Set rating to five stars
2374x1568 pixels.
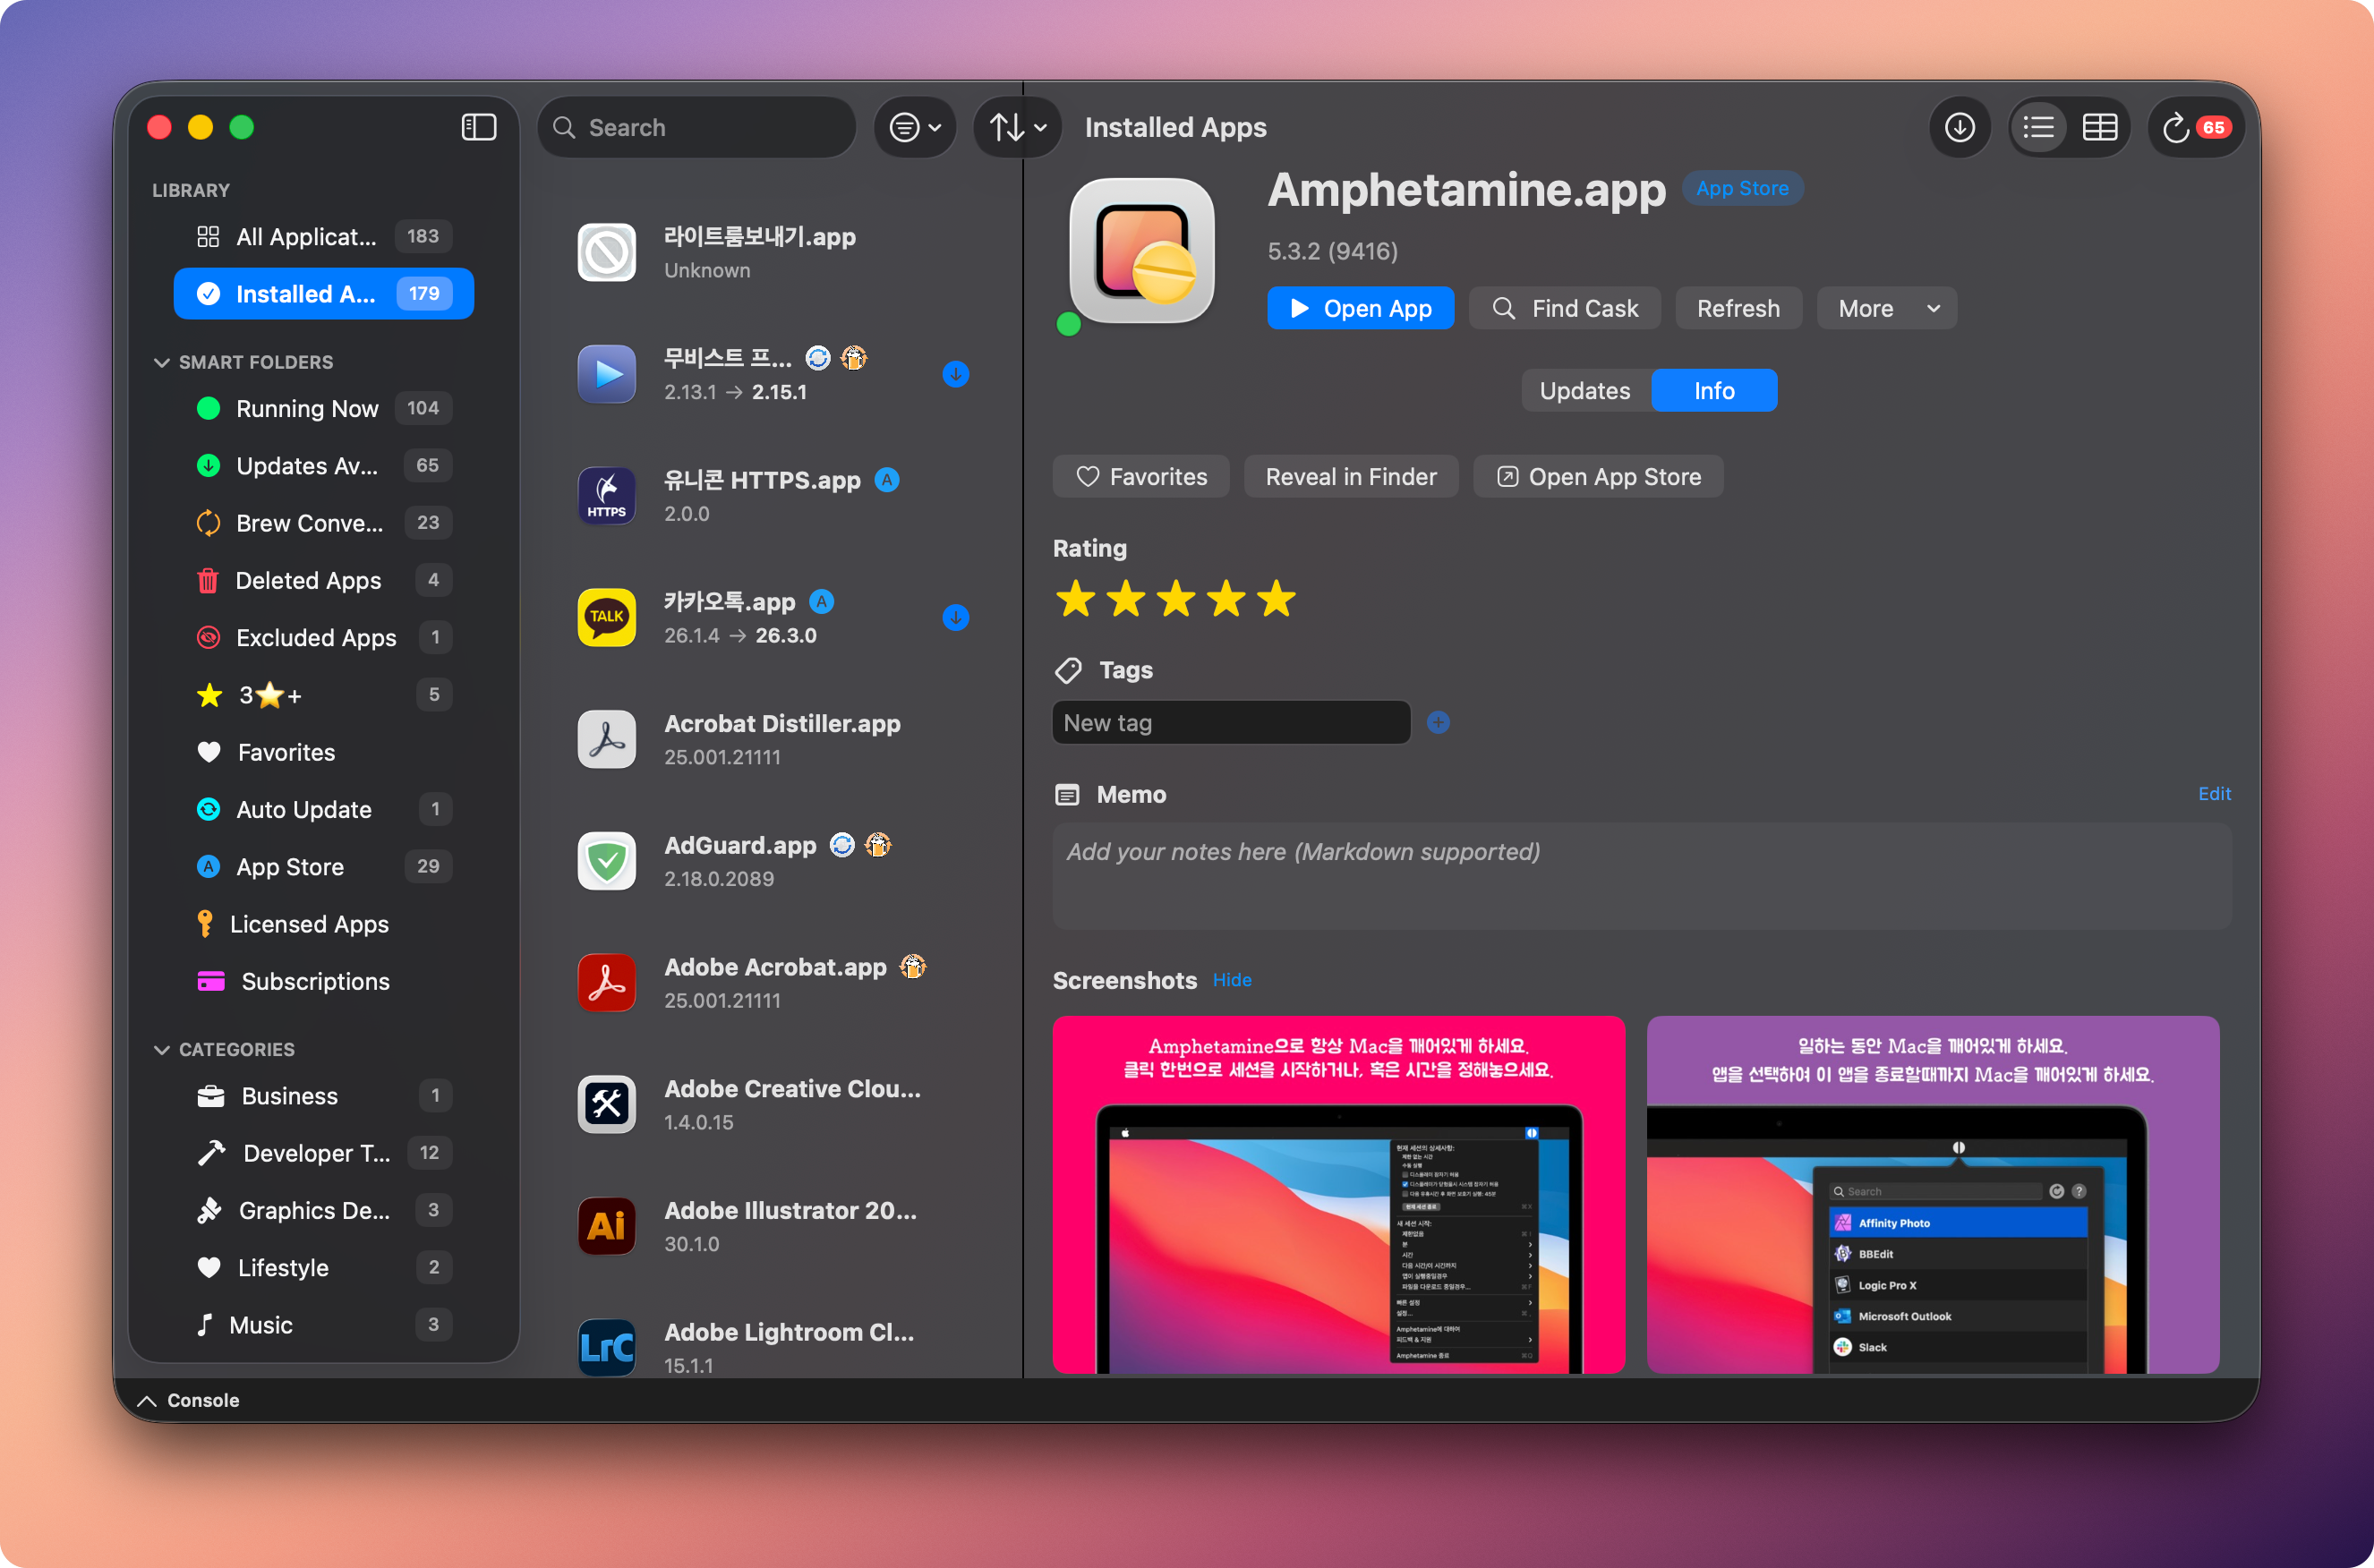tap(1276, 599)
